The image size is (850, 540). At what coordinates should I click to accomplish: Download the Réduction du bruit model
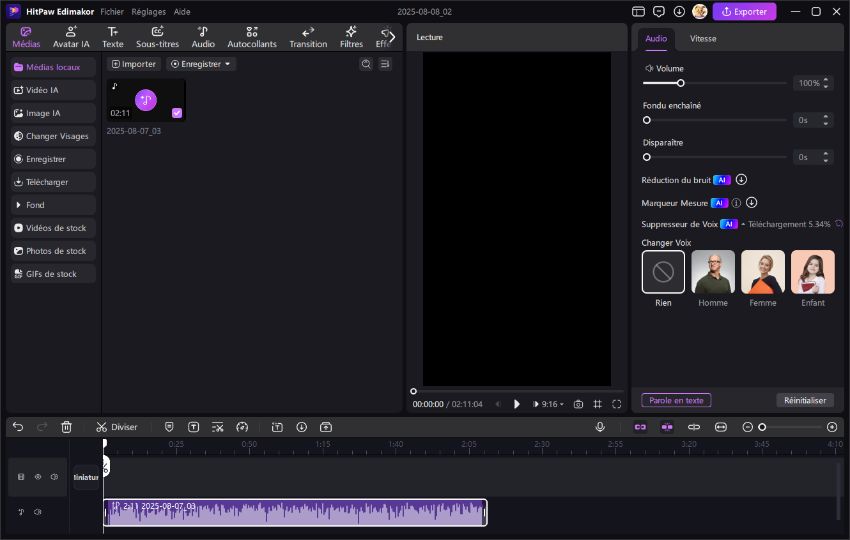(x=741, y=179)
